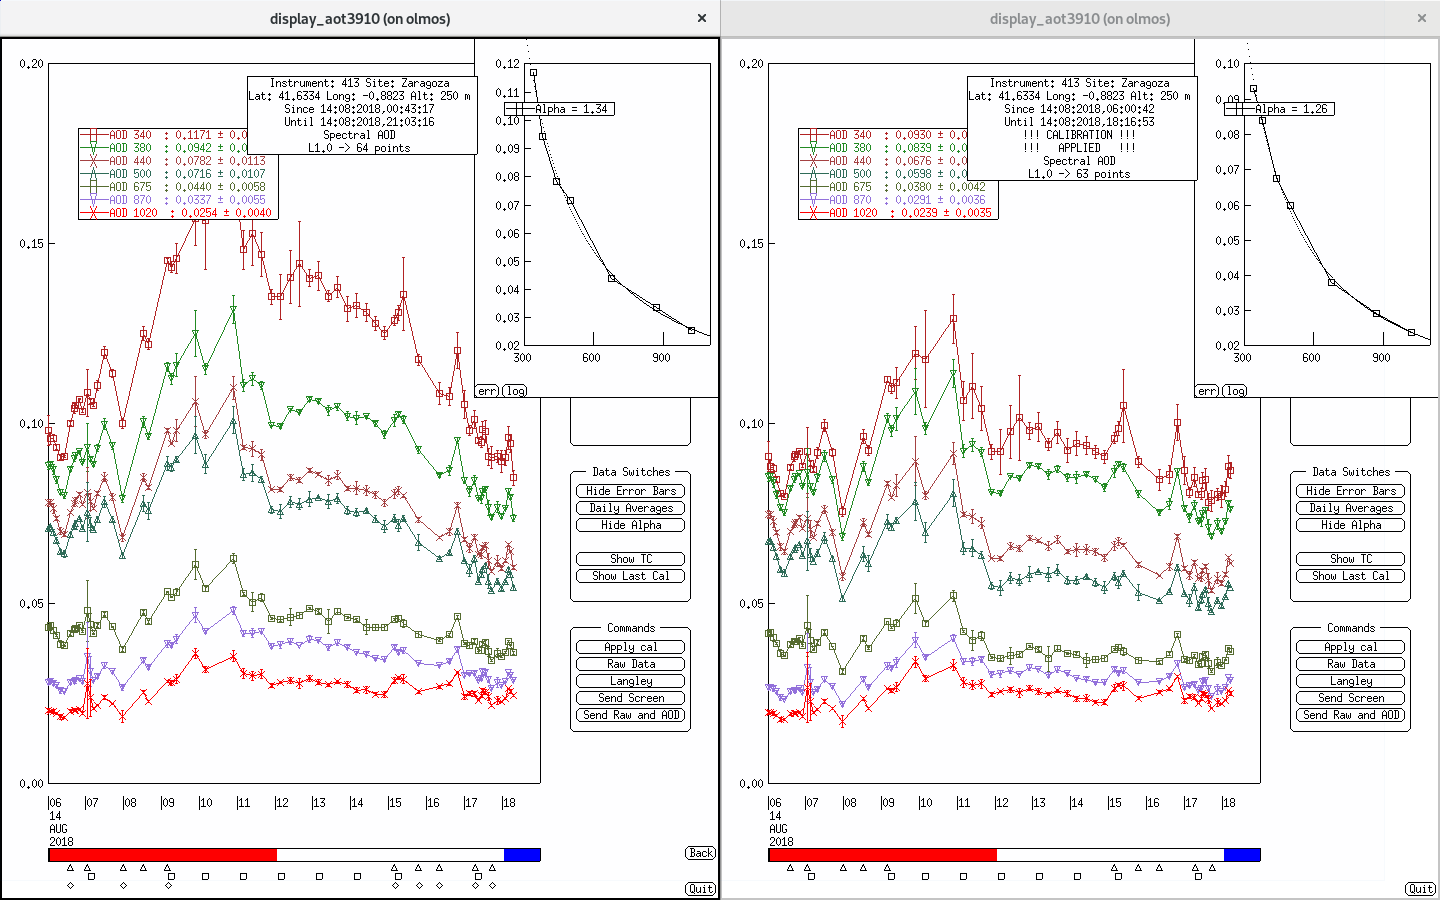Click Apply cal in left window
The height and width of the screenshot is (900, 1440).
coord(631,647)
